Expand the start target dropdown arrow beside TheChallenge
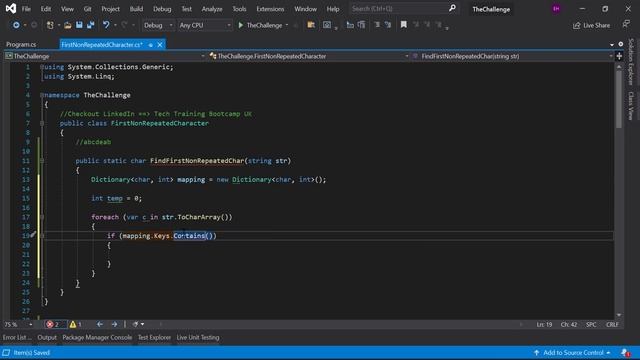The image size is (640, 360). point(287,25)
